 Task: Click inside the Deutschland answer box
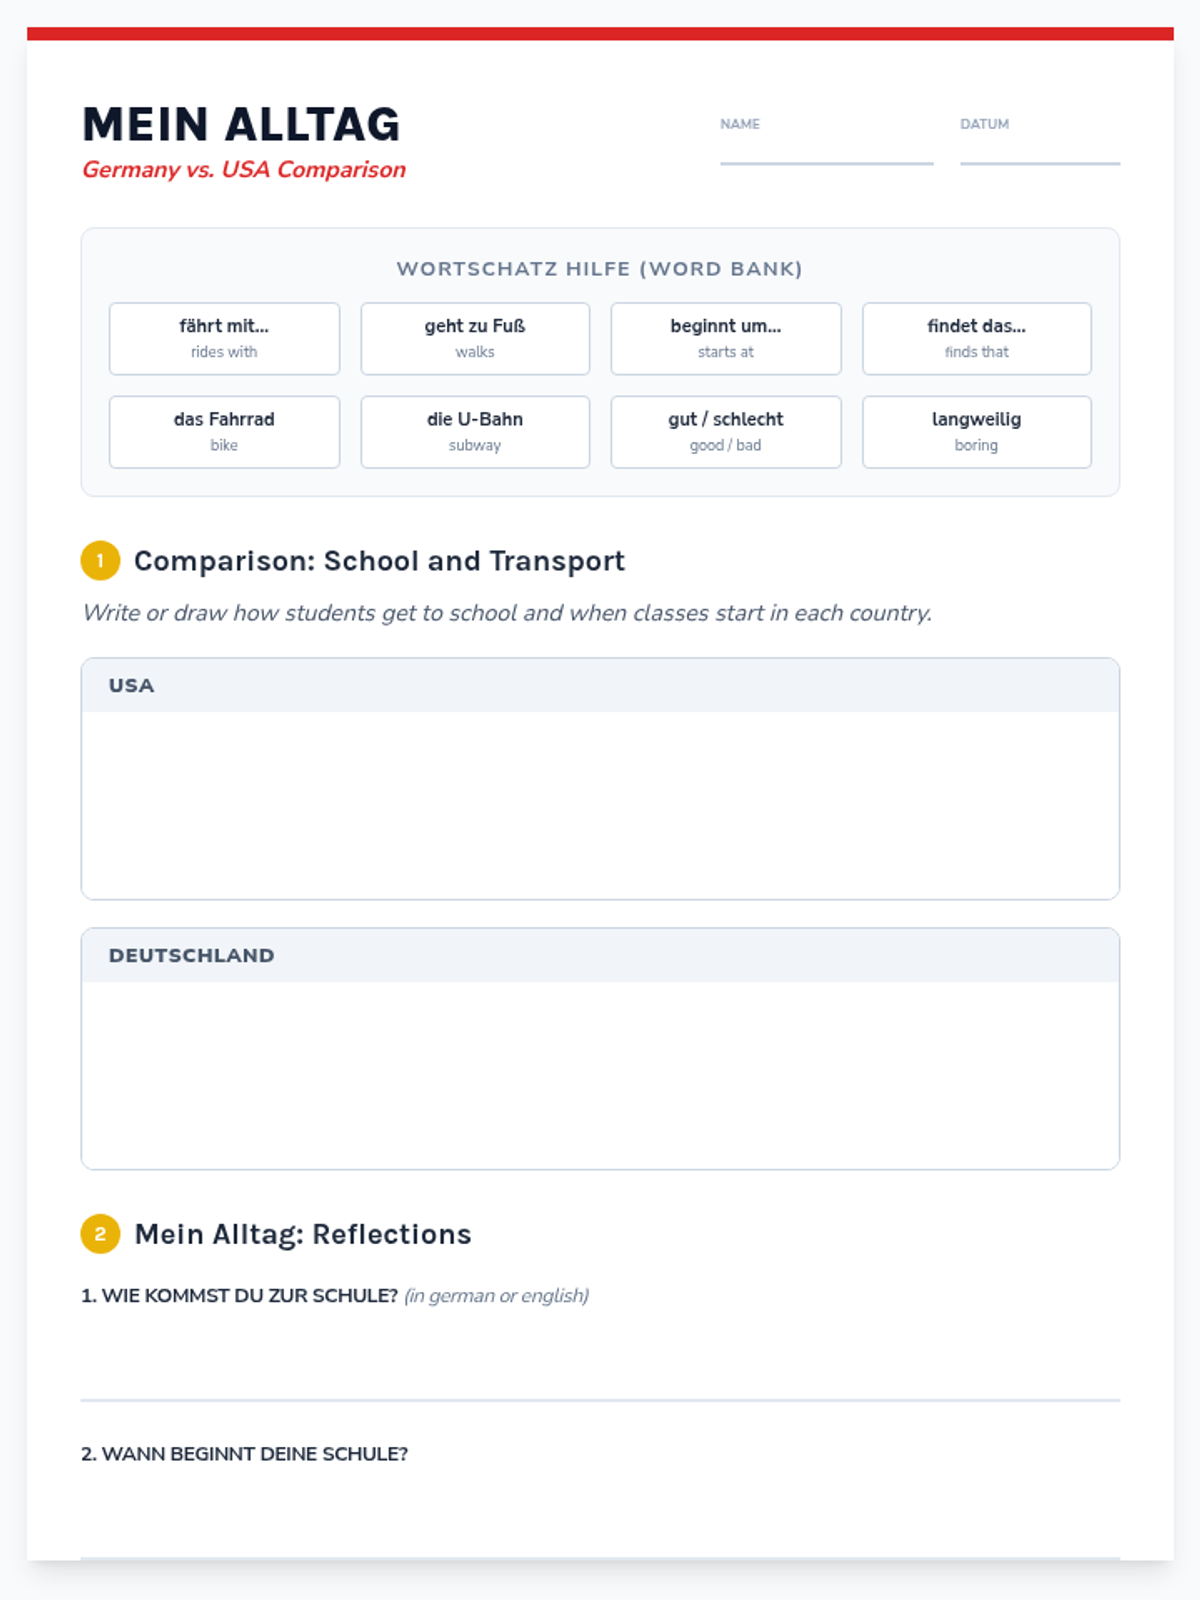[x=600, y=1074]
